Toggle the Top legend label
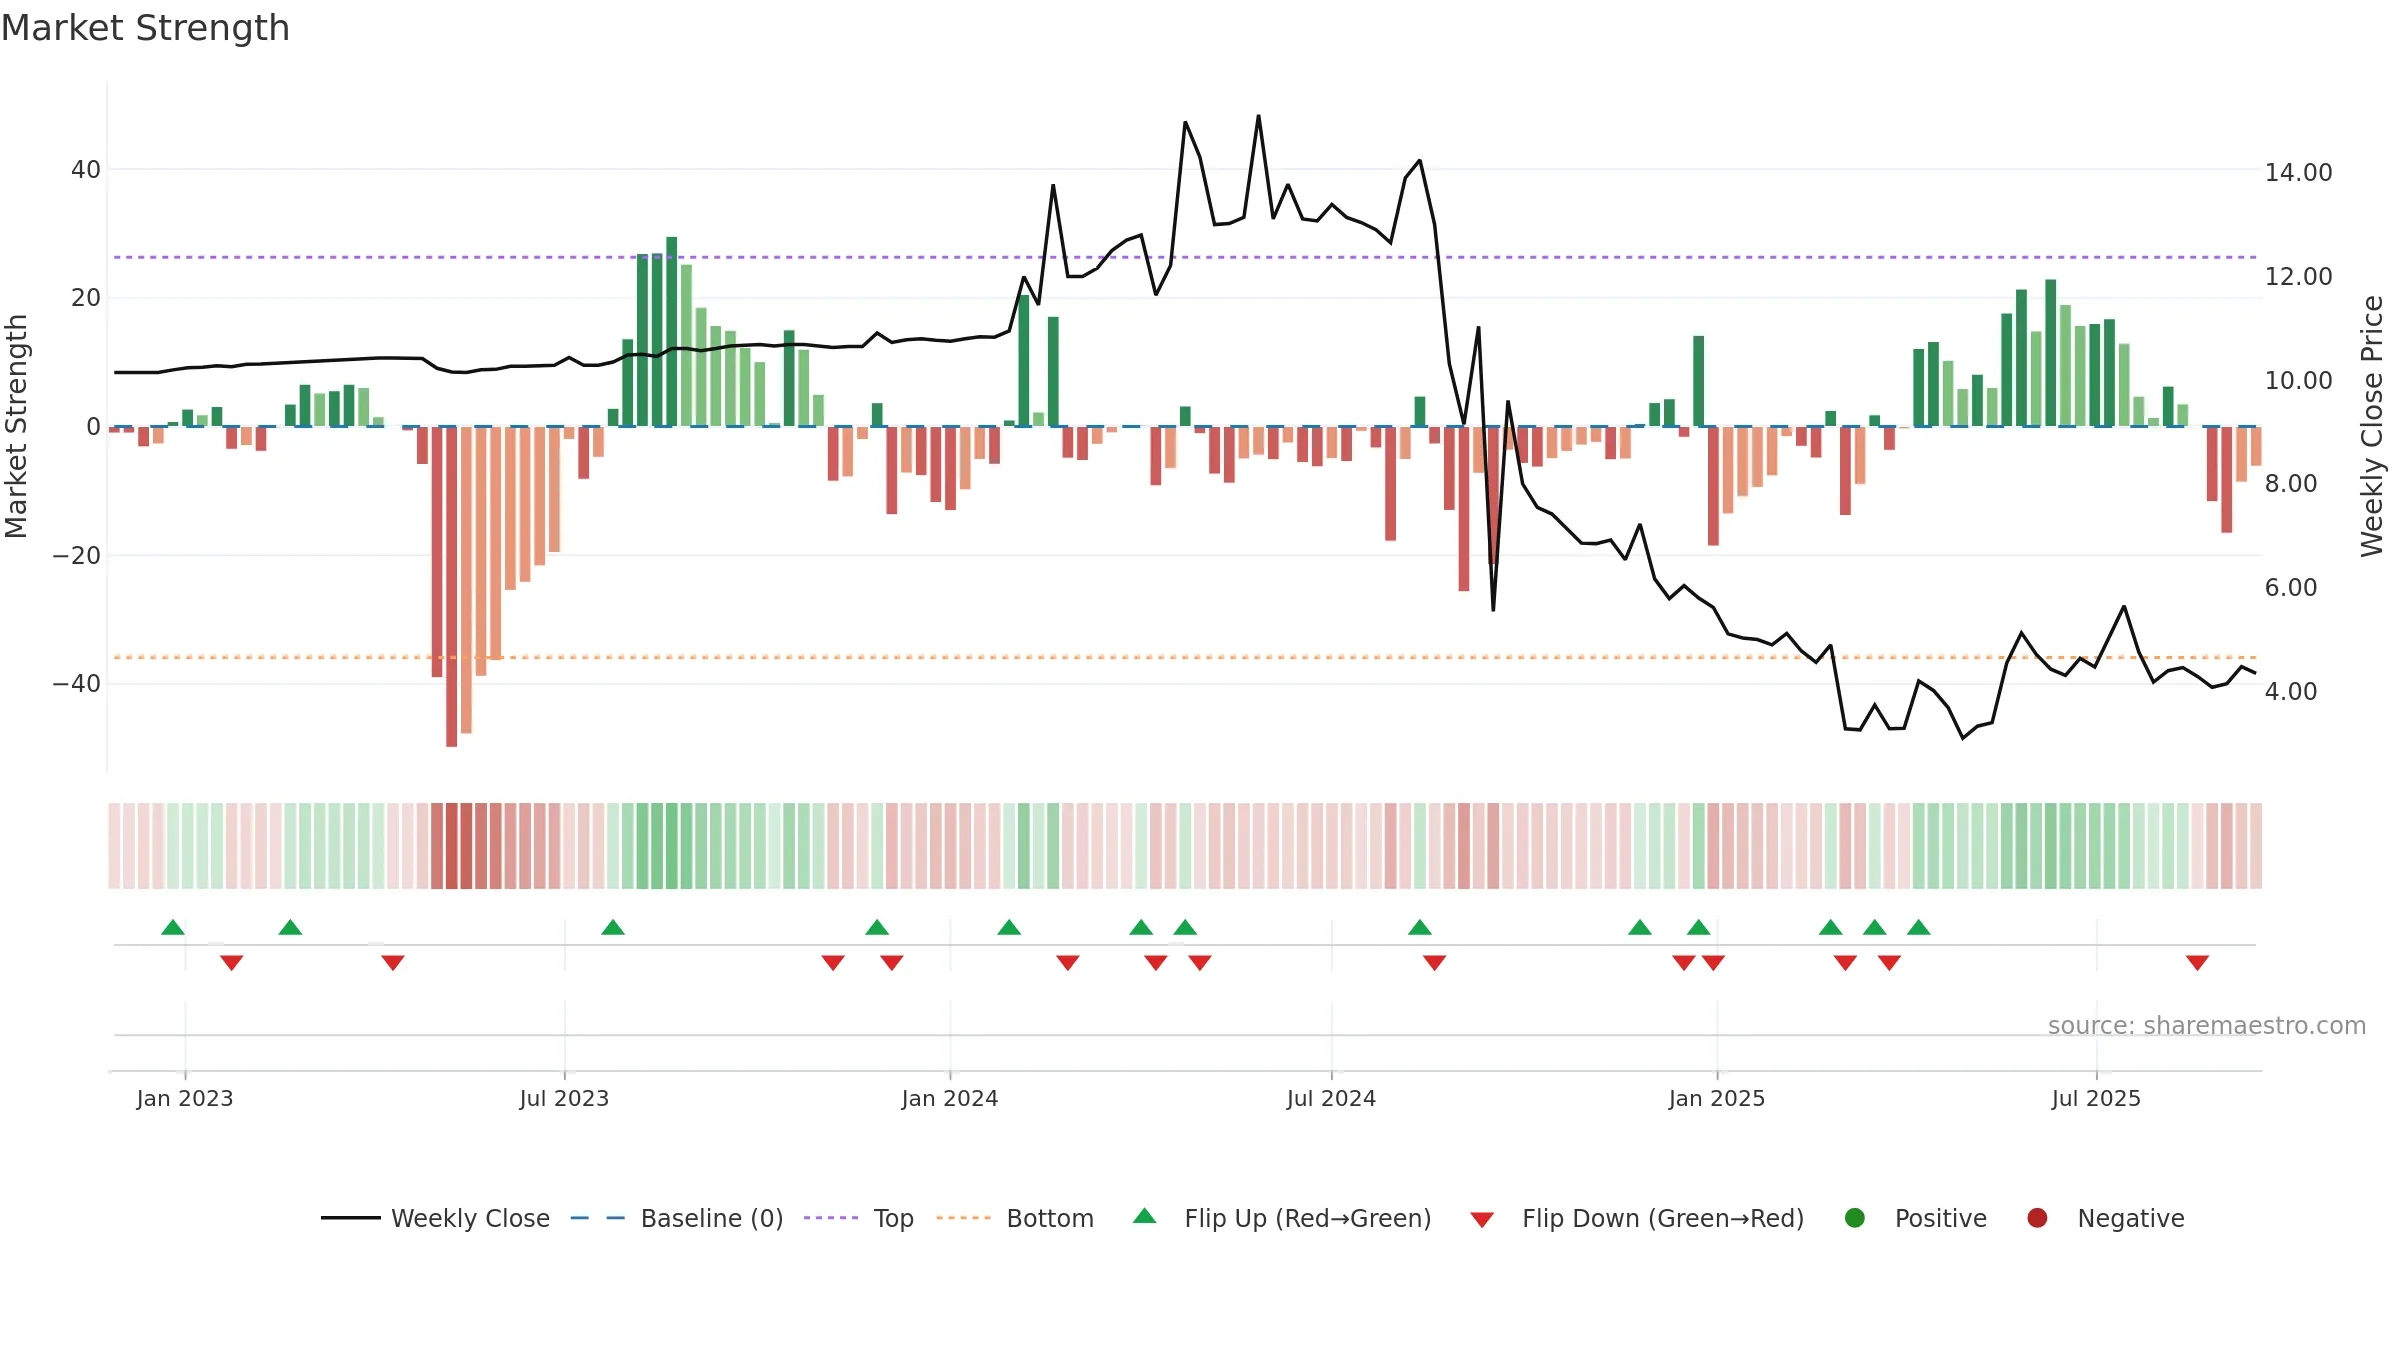2400x1350 pixels. [x=893, y=1219]
